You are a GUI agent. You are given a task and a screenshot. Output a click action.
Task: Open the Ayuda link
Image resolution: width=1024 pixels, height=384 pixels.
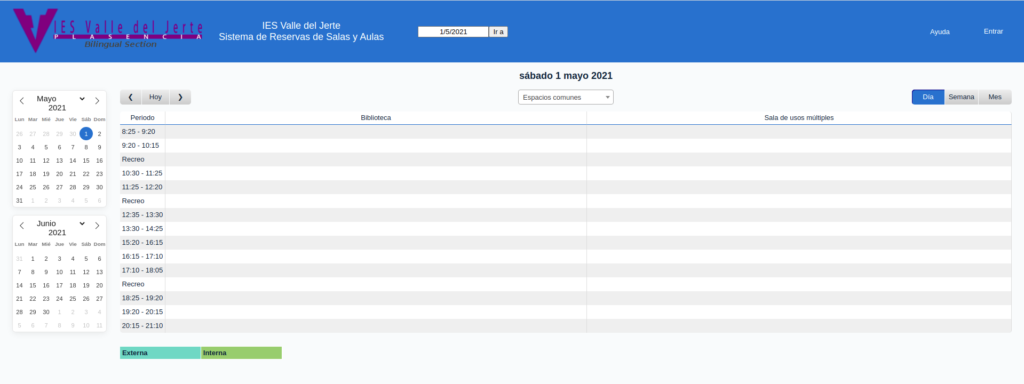pyautogui.click(x=940, y=31)
